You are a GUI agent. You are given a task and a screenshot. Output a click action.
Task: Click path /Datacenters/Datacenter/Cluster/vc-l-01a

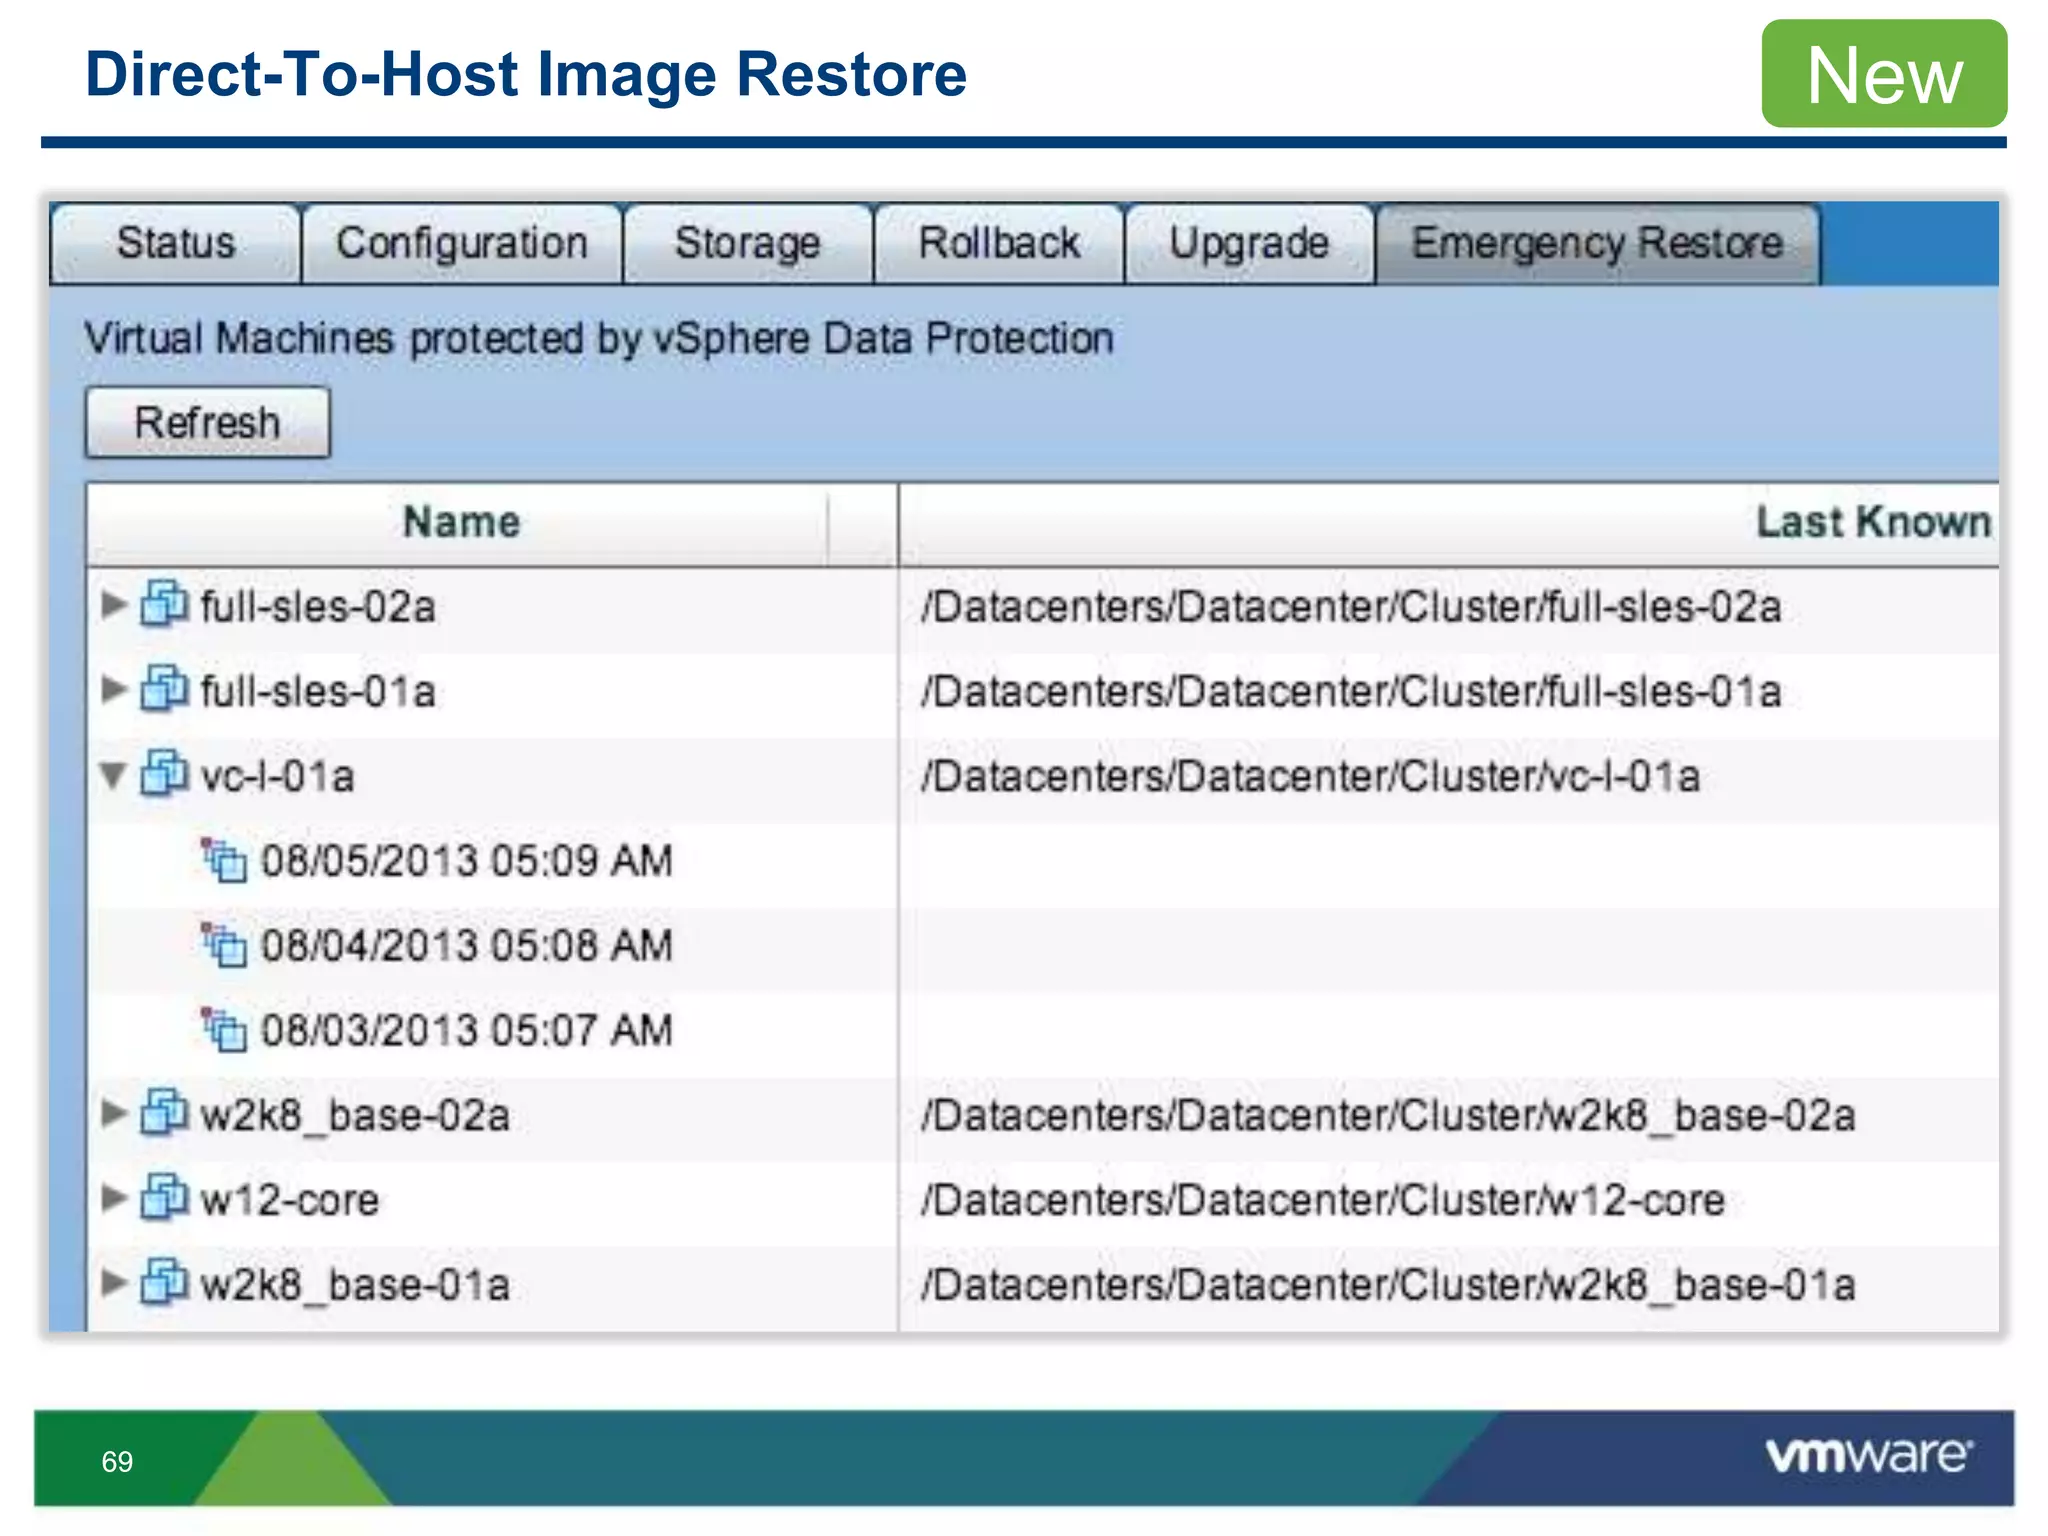click(1310, 777)
